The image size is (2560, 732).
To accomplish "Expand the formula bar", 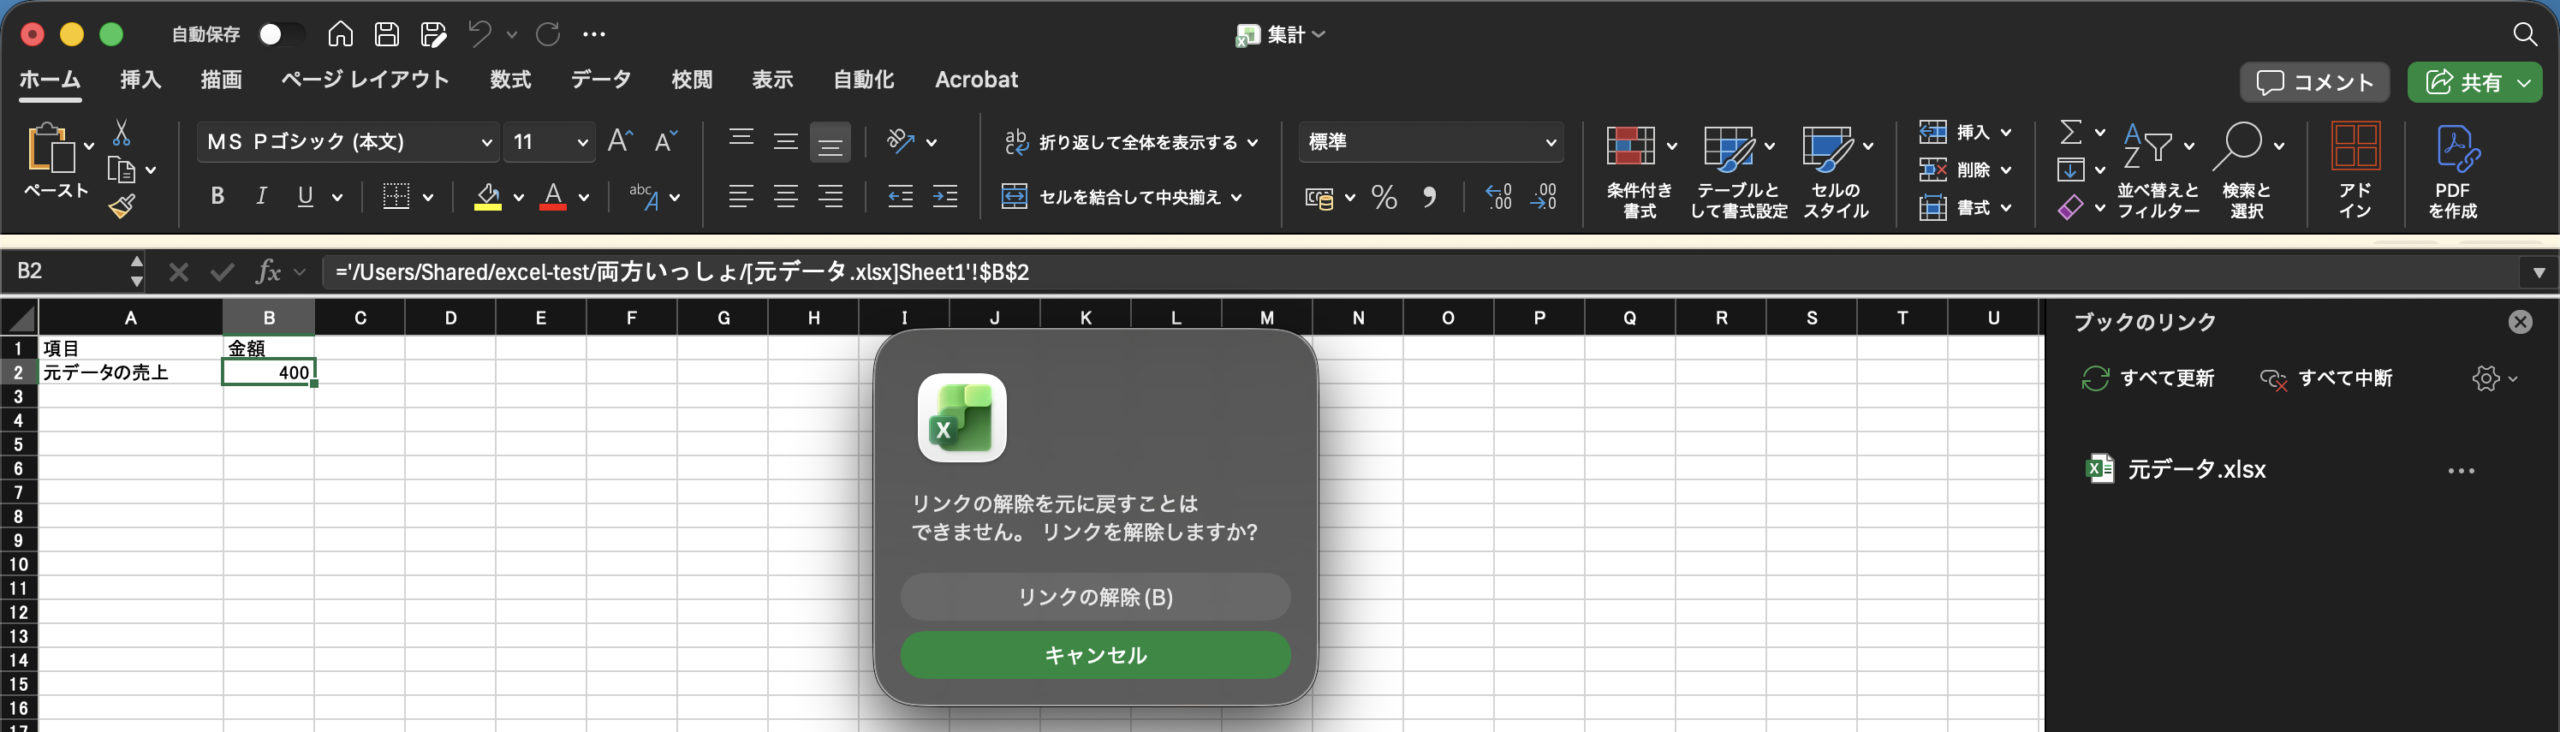I will click(2538, 272).
